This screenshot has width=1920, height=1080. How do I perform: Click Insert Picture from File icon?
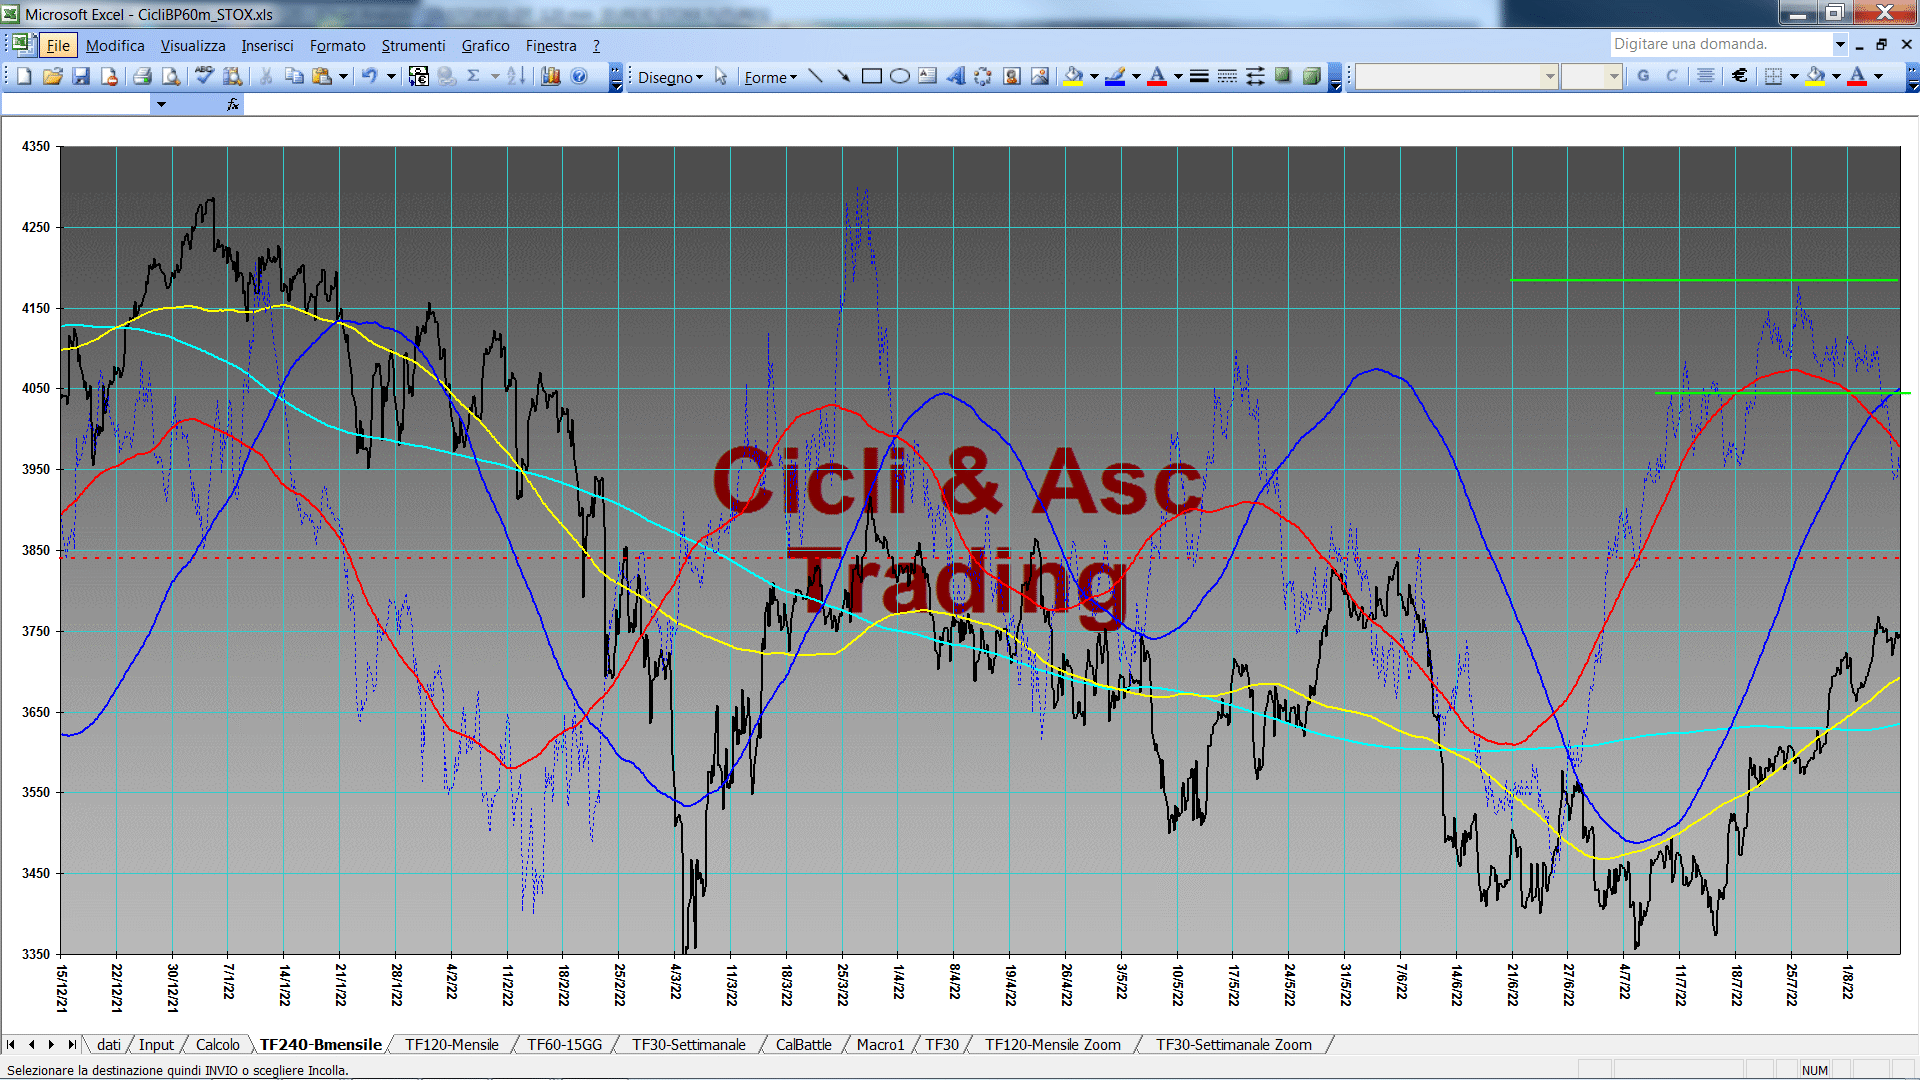pos(1040,77)
